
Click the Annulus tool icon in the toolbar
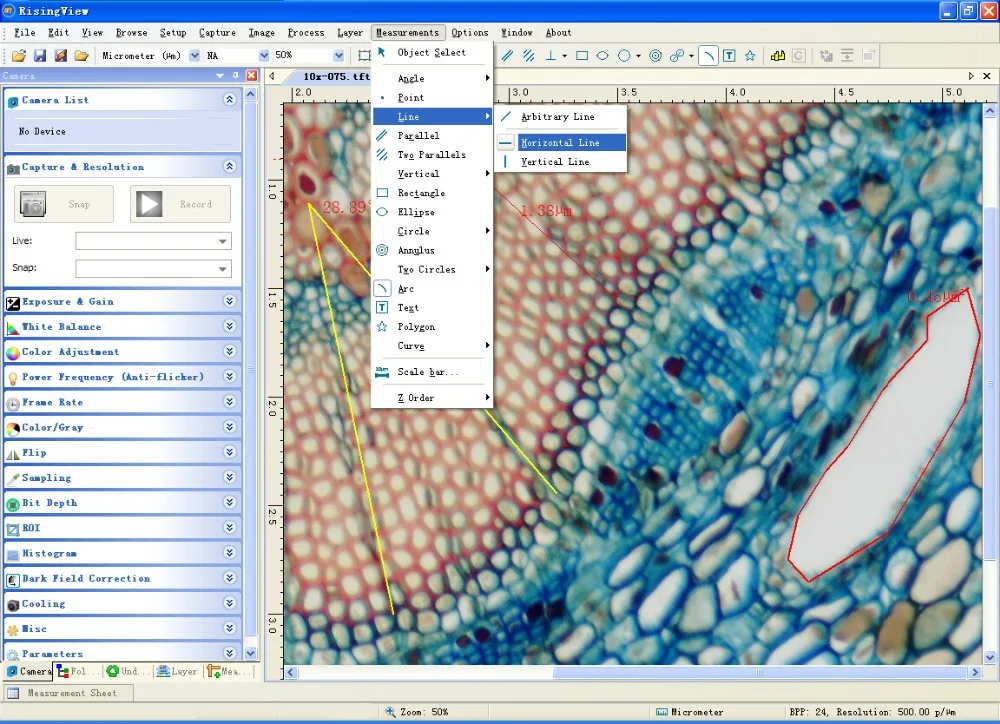[655, 56]
